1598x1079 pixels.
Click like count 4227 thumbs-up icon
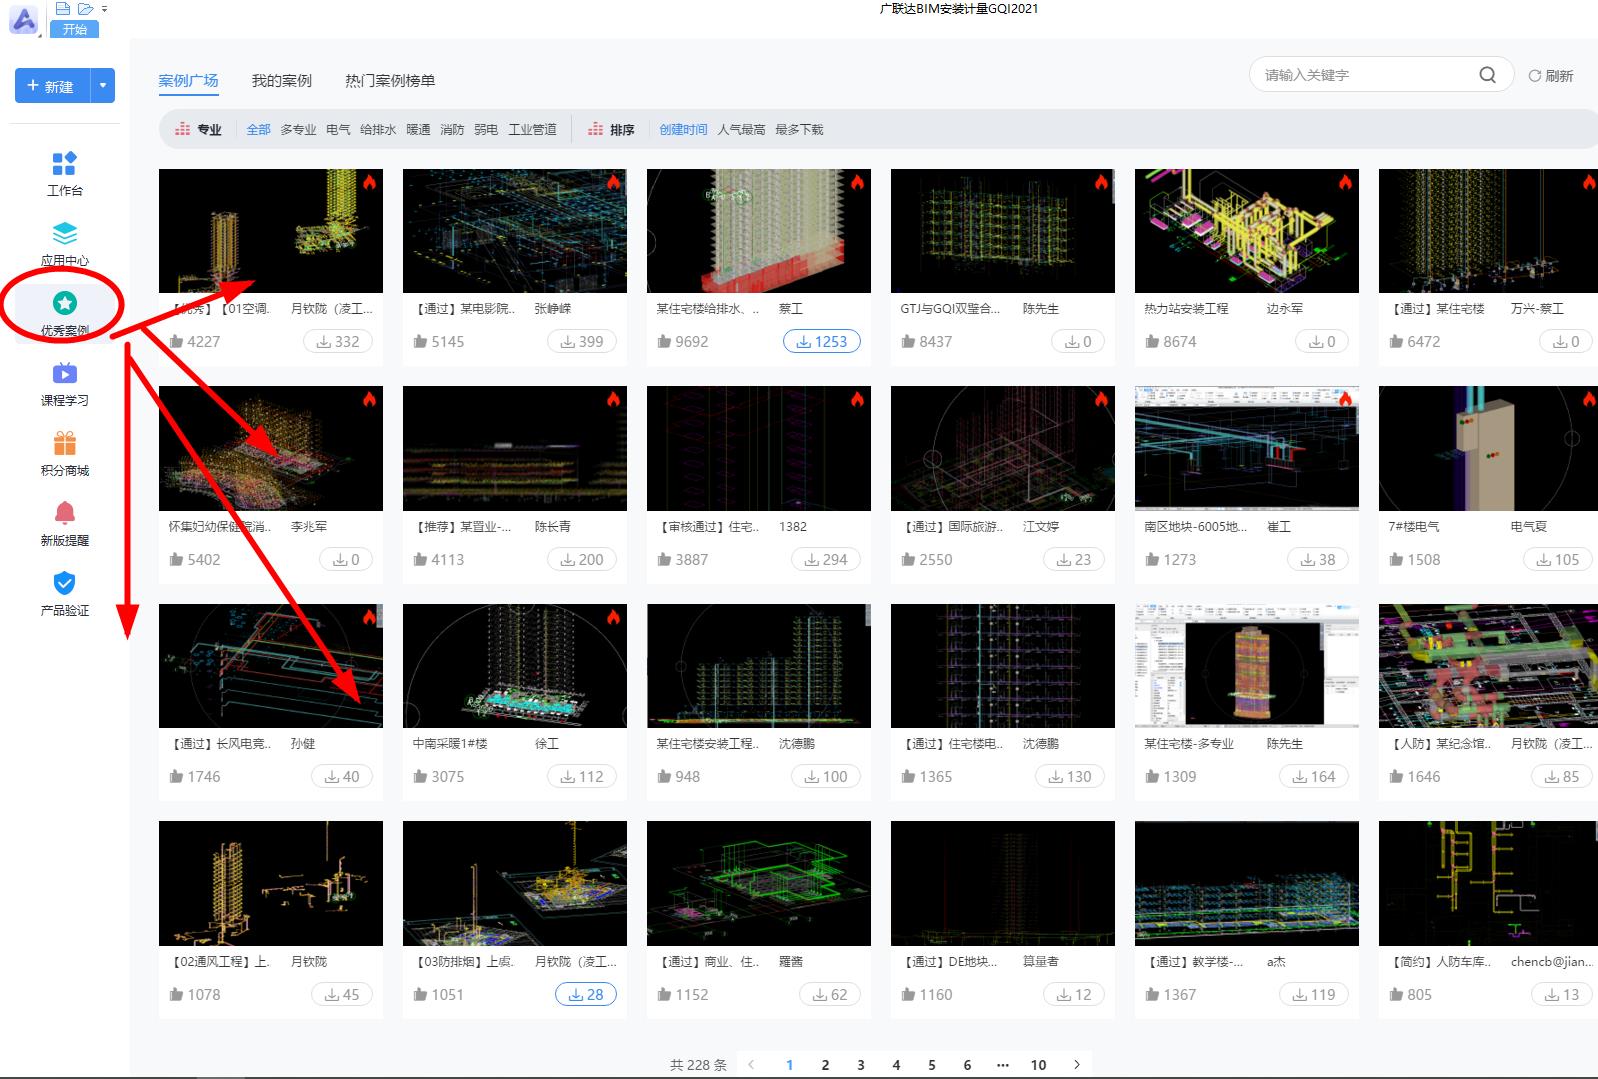(x=176, y=342)
